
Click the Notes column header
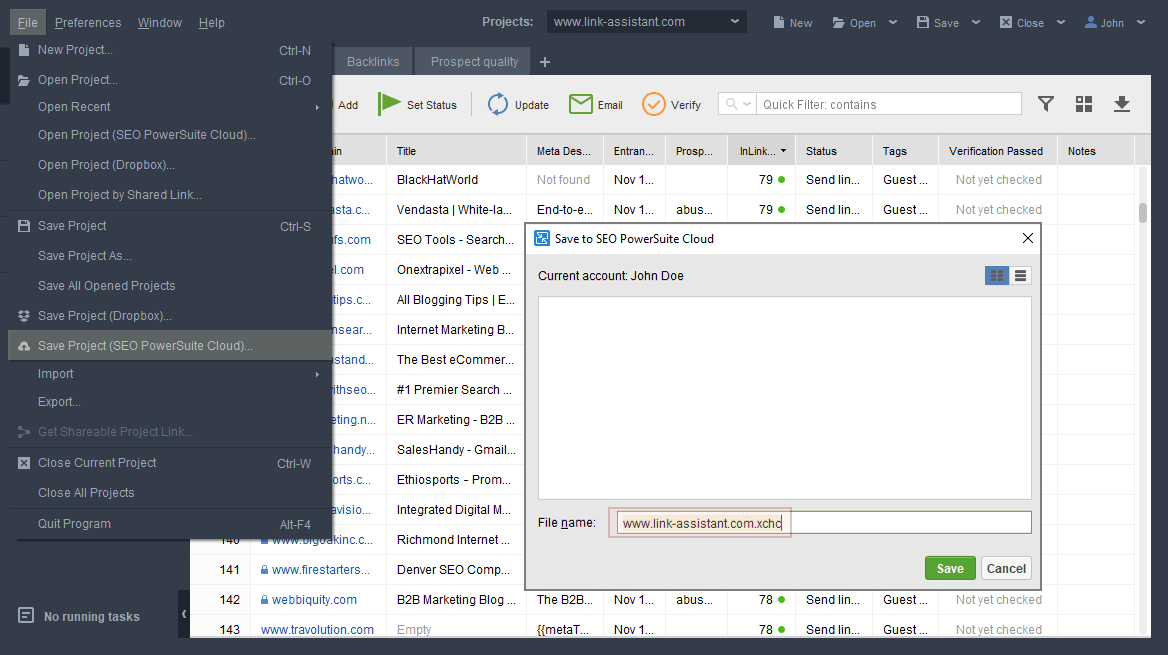[x=1096, y=151]
